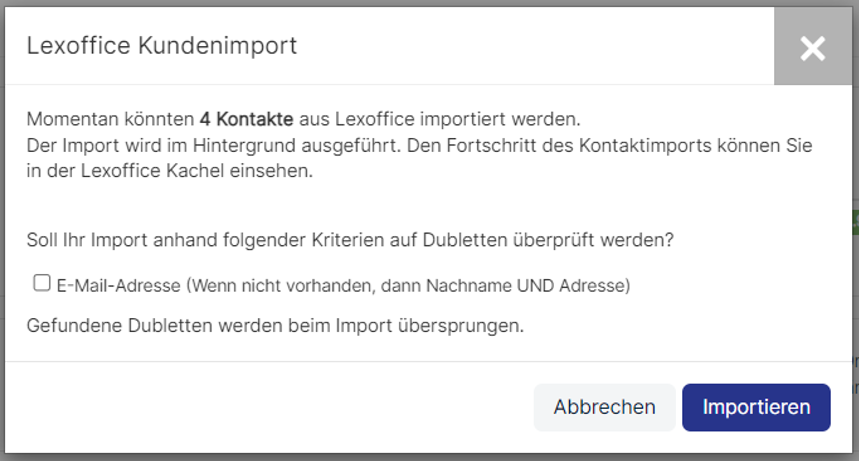Click the Lexoffice Kundenimport dialog title

(162, 45)
